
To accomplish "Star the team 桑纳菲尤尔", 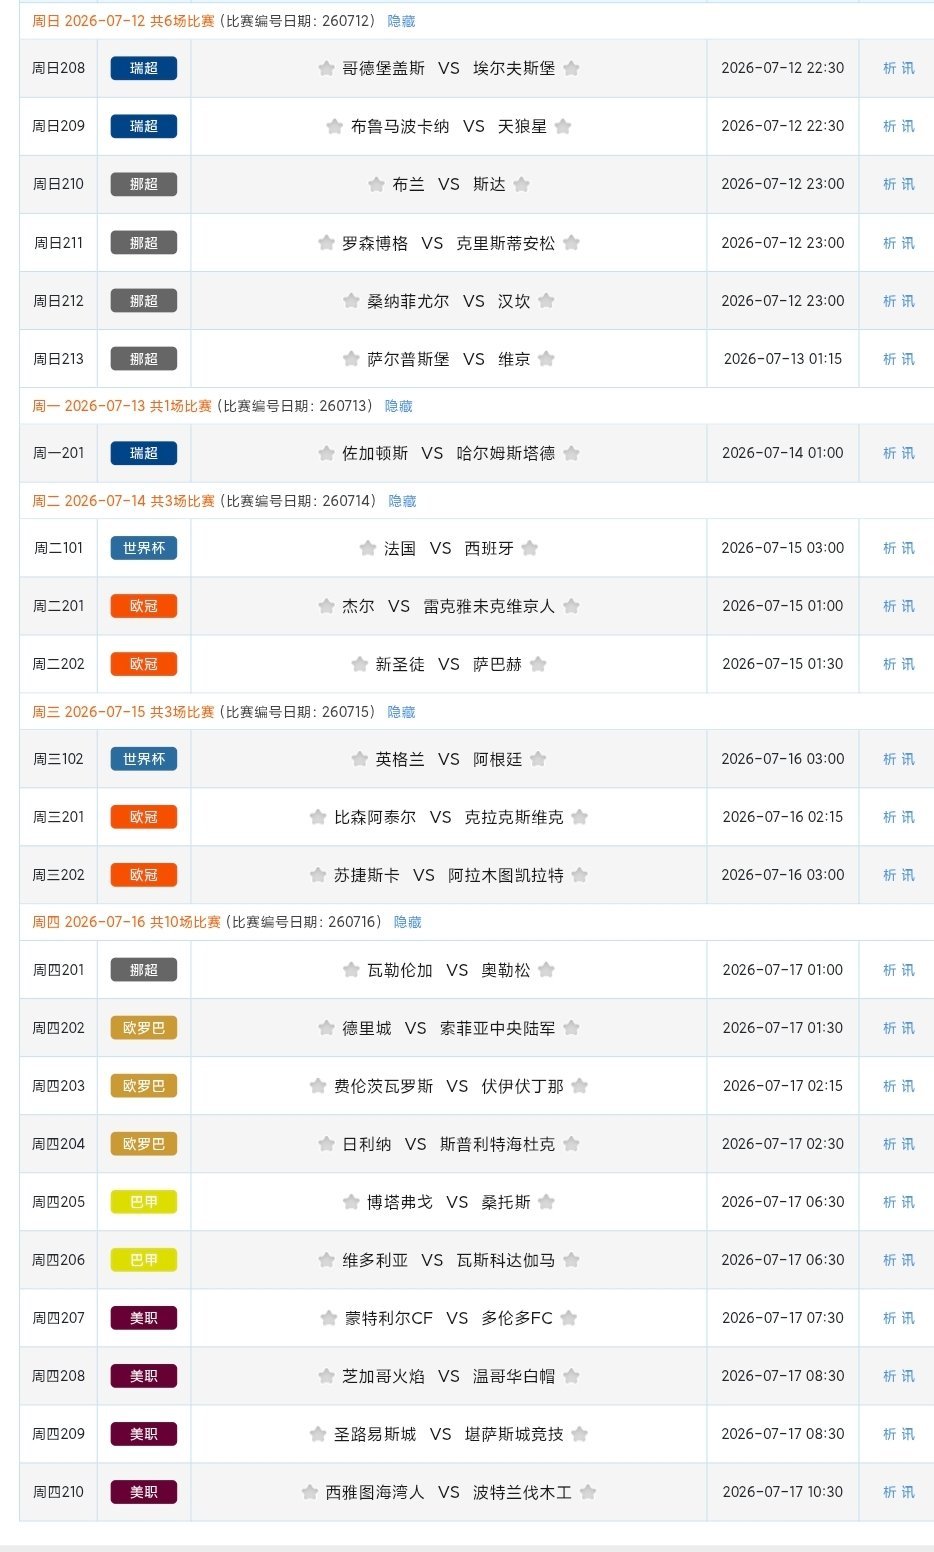I will pos(351,301).
